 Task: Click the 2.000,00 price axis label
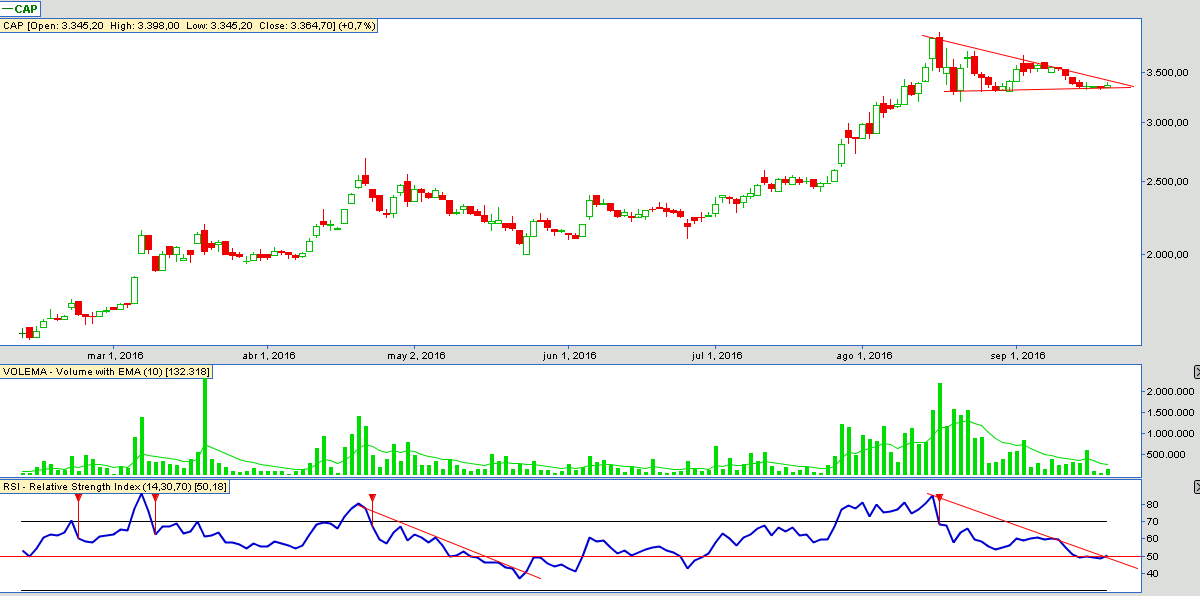point(1169,254)
